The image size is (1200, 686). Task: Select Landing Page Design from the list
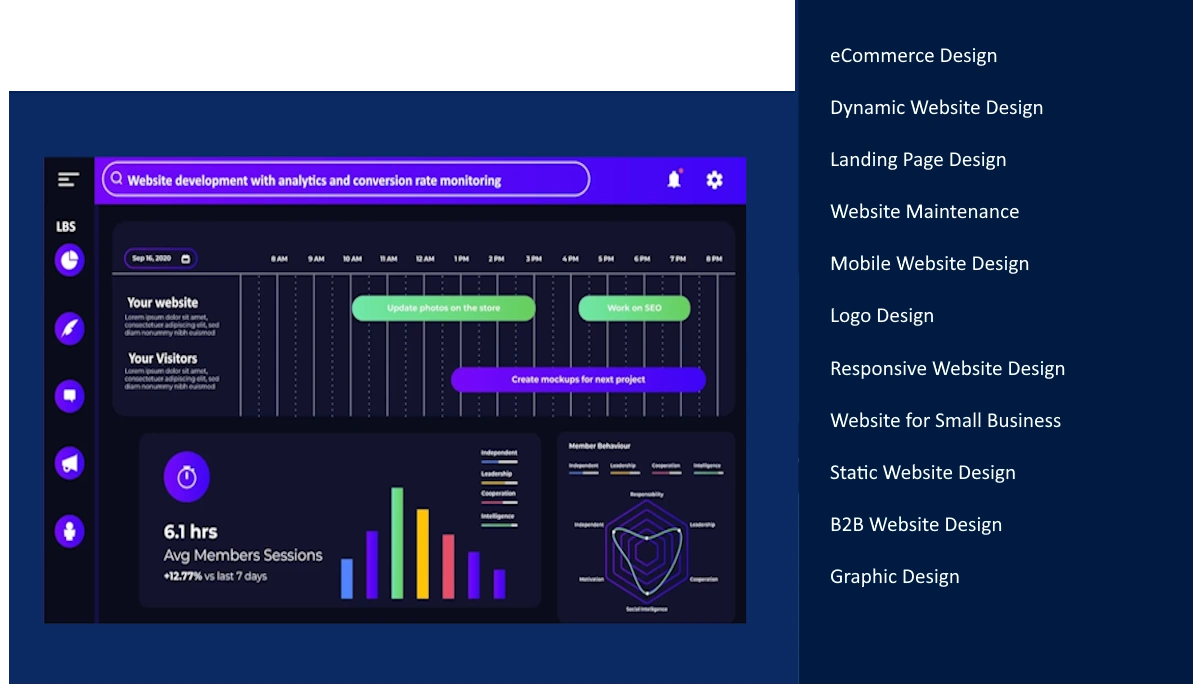918,160
